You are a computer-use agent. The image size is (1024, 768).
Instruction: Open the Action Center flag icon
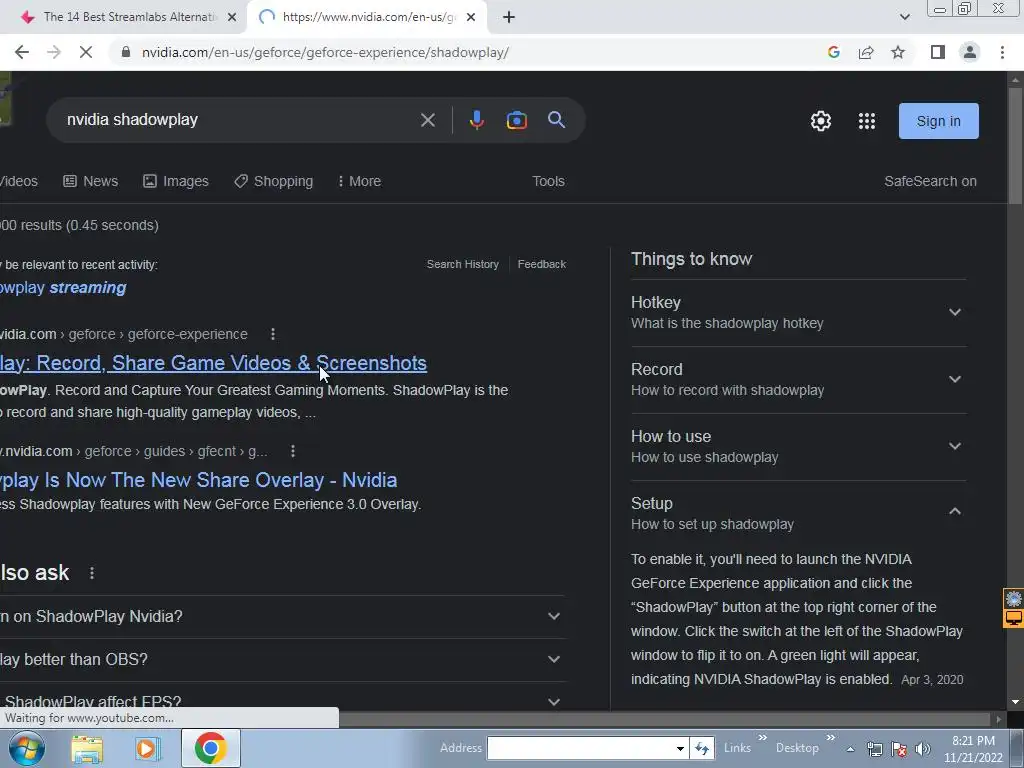899,749
